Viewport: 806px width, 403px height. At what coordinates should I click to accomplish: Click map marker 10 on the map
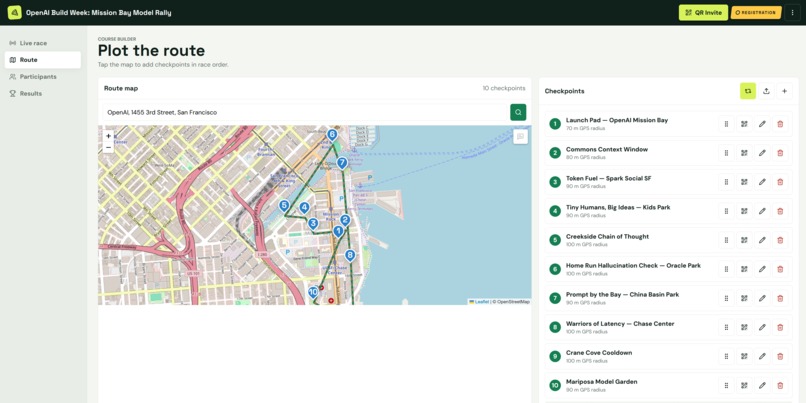click(313, 292)
